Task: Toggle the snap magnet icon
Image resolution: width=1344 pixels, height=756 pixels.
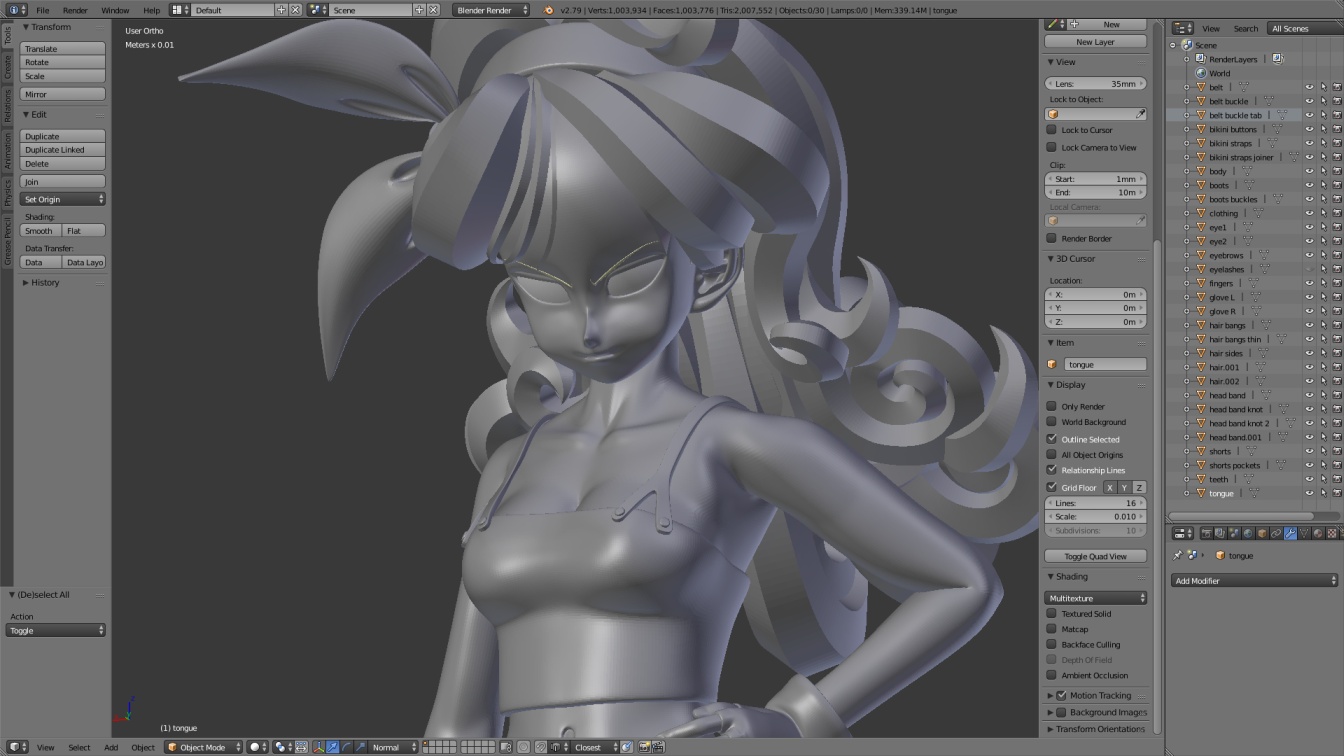Action: click(x=540, y=747)
